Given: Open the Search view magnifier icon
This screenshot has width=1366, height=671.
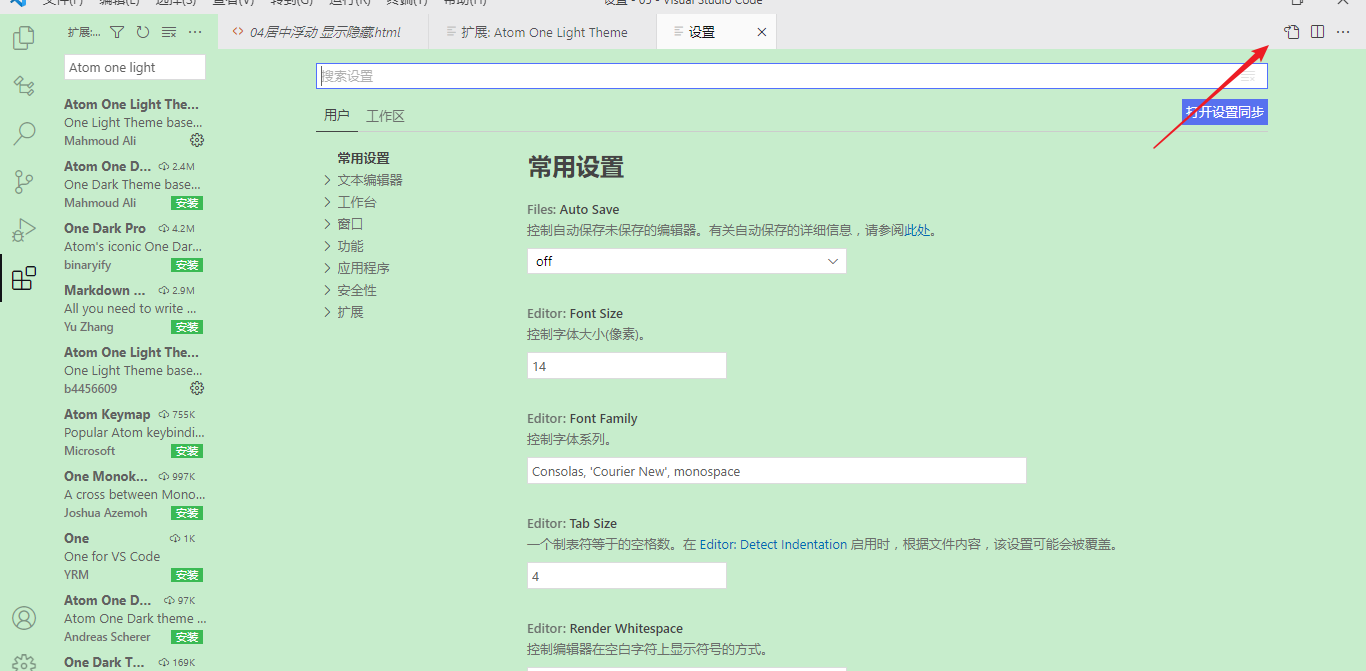Looking at the screenshot, I should tap(23, 133).
